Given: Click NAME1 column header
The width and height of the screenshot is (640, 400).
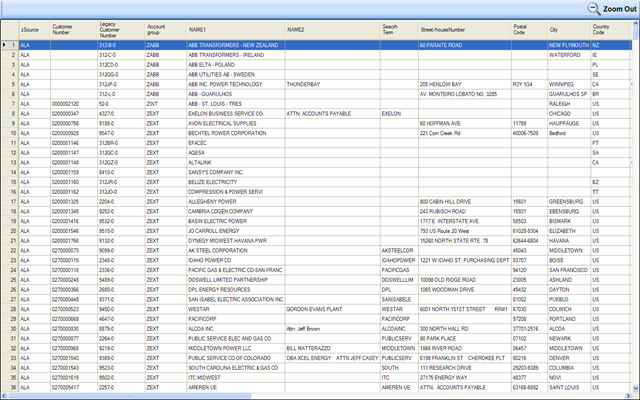Looking at the screenshot, I should tap(236, 30).
